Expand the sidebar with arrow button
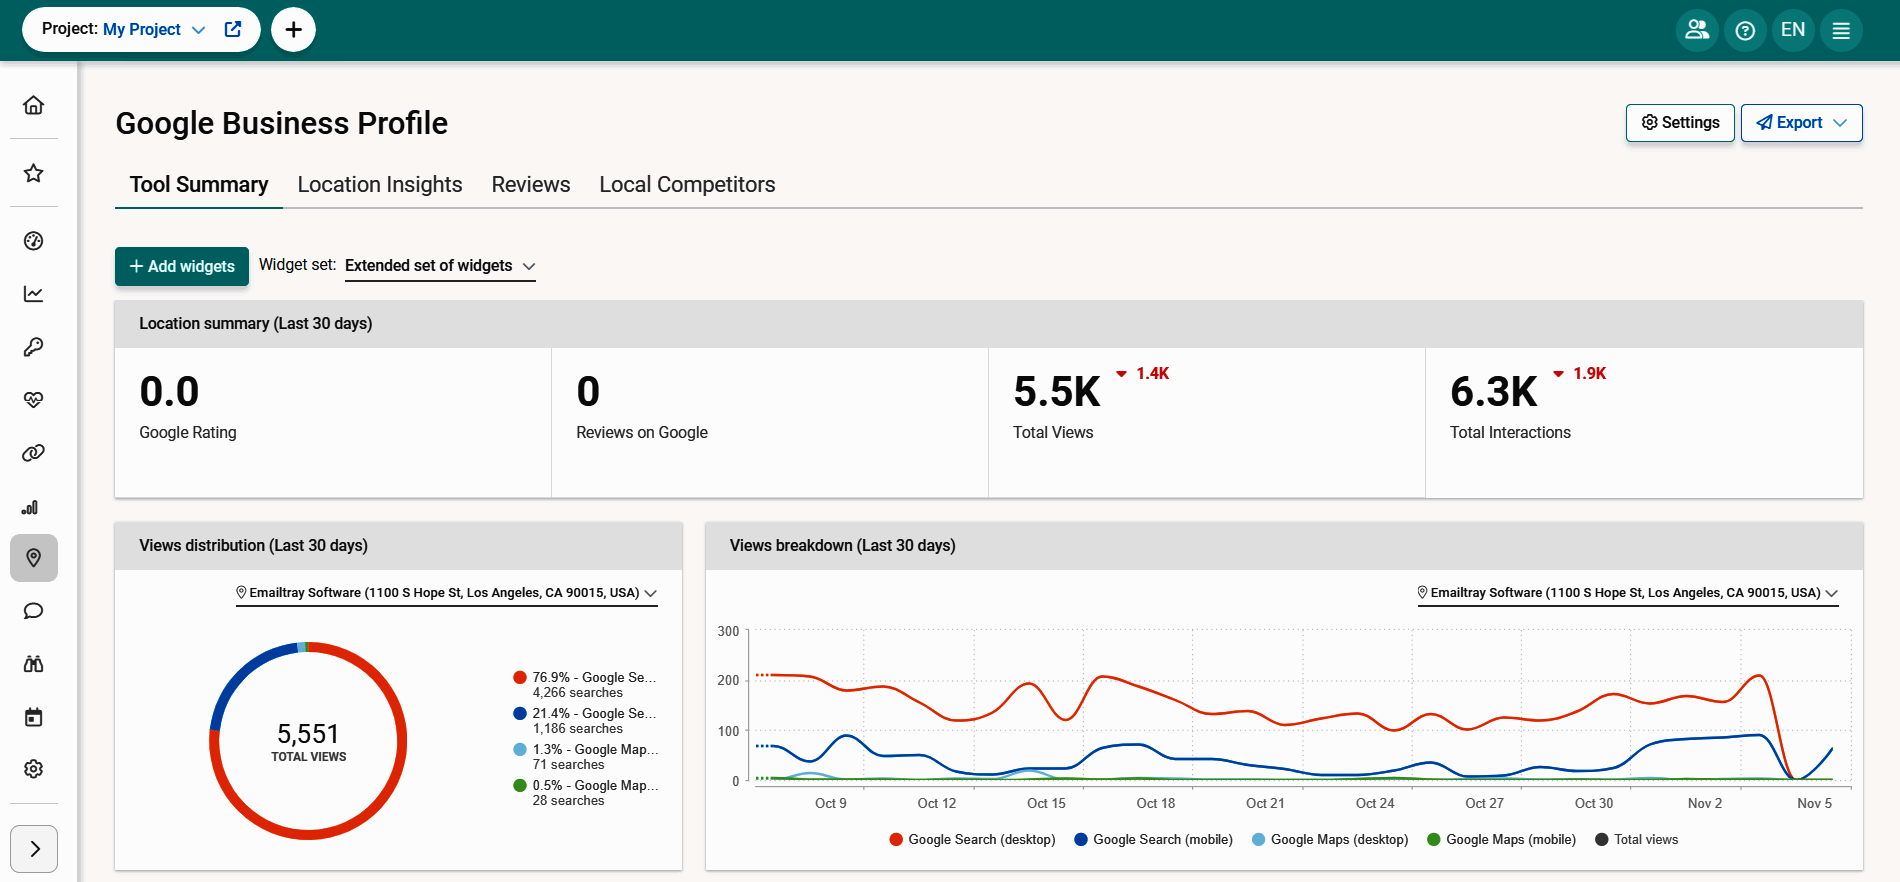The image size is (1900, 882). (x=34, y=849)
